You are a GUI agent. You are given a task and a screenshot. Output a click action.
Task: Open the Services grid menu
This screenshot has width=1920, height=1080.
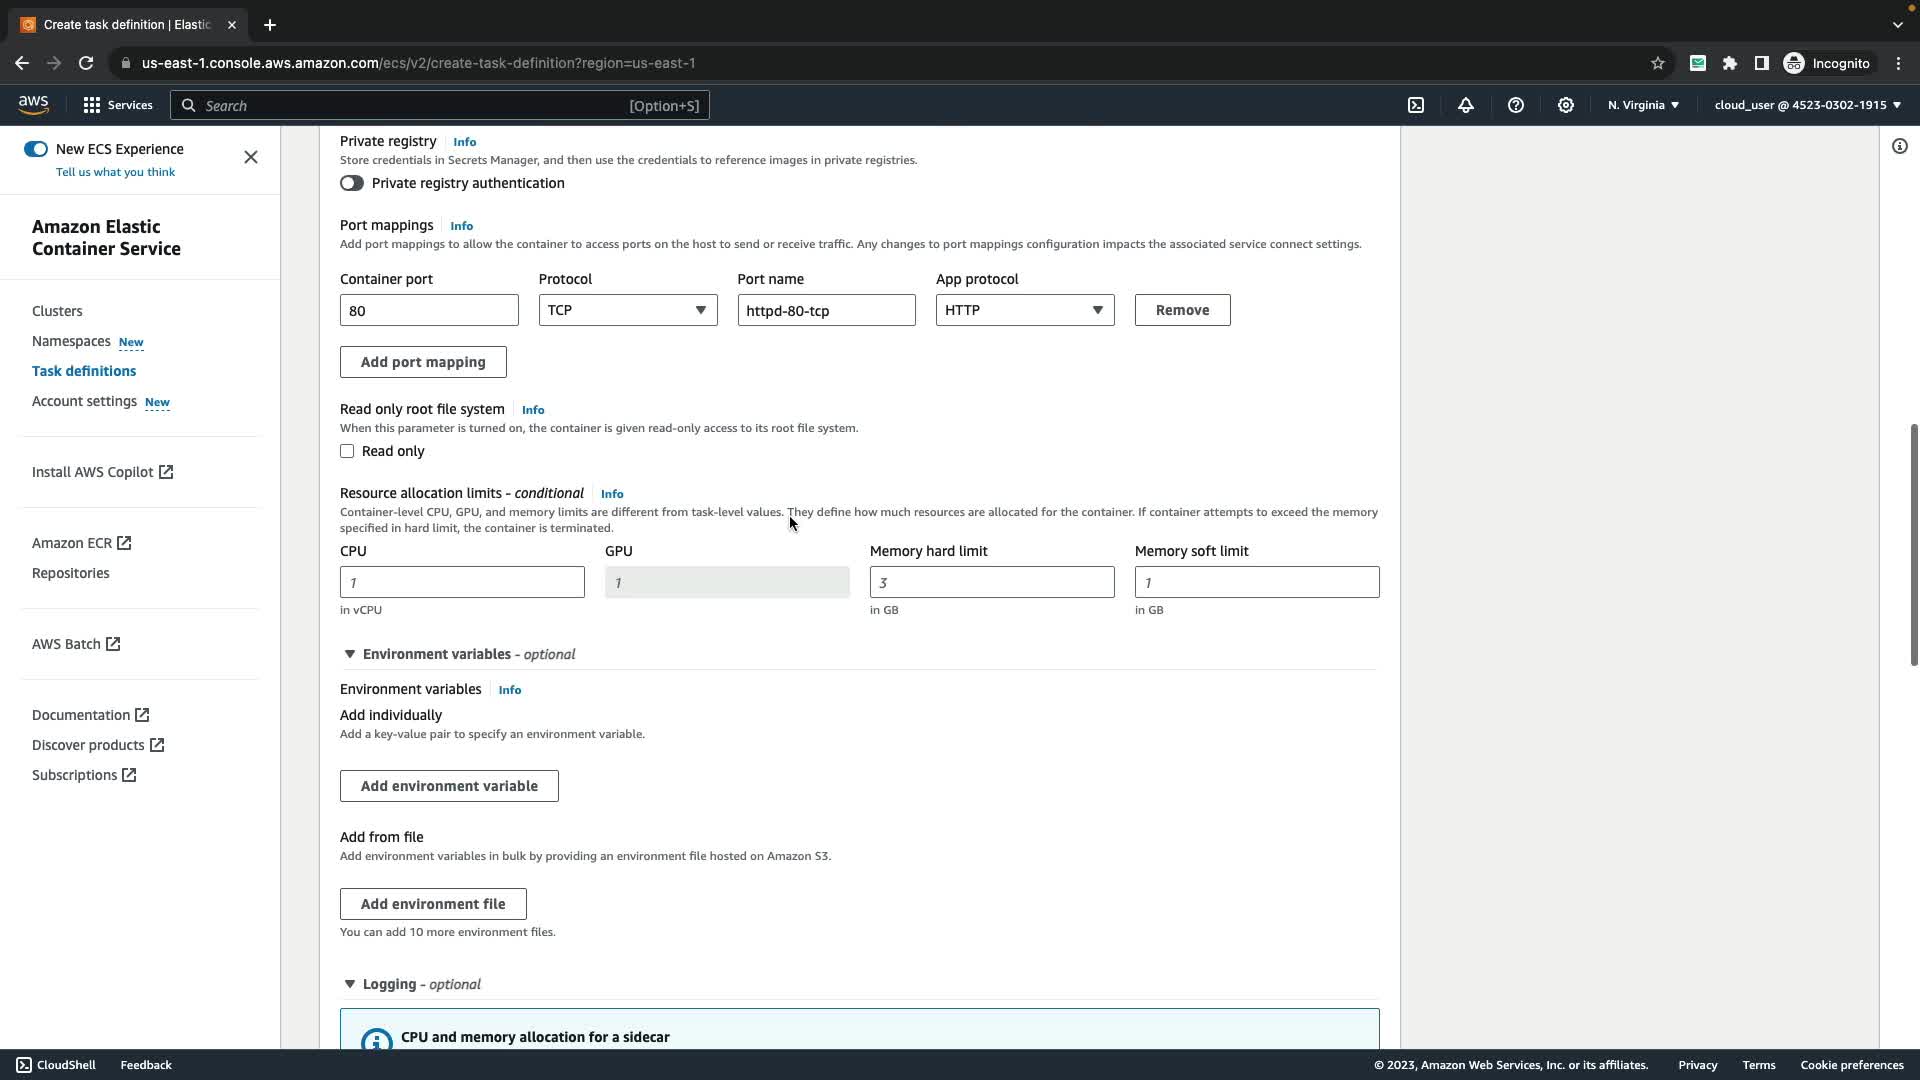pos(117,105)
